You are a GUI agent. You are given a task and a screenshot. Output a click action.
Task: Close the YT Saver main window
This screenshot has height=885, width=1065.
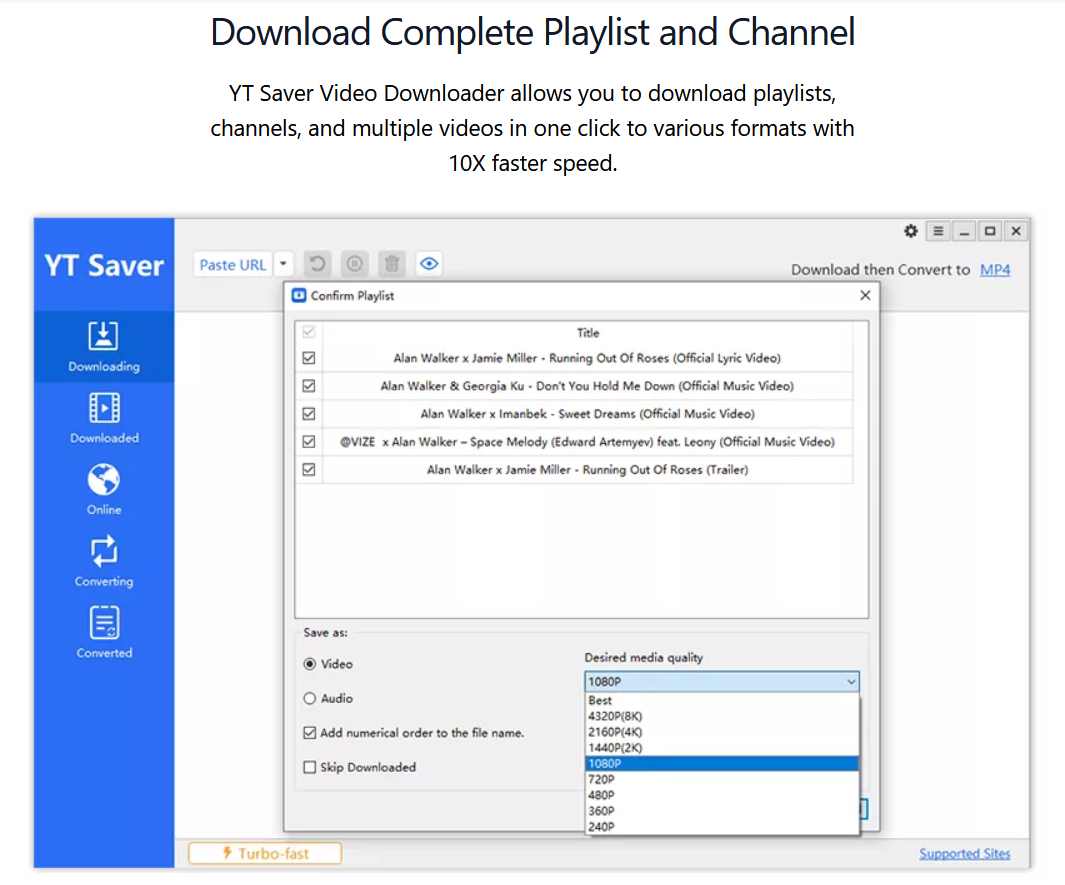[1016, 231]
